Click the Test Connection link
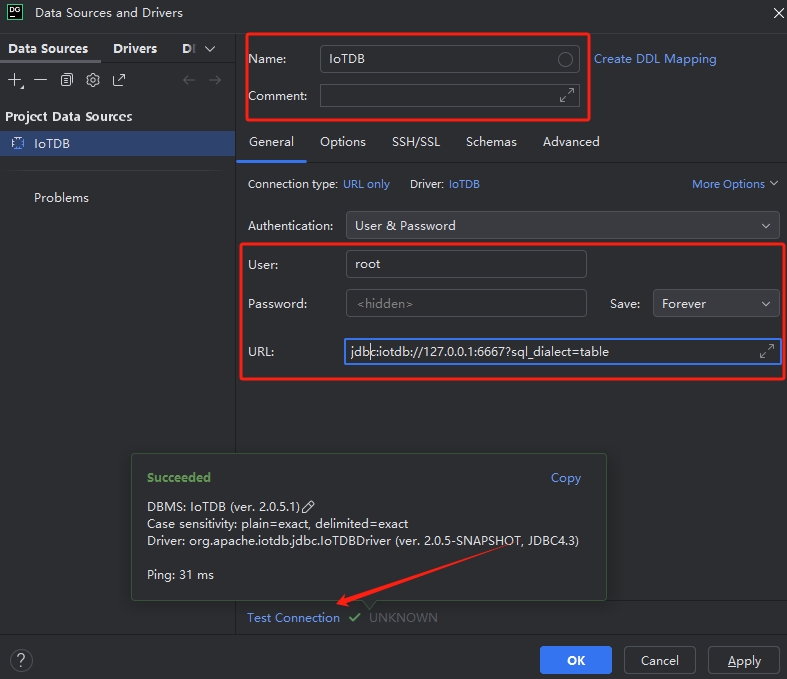 pyautogui.click(x=293, y=618)
